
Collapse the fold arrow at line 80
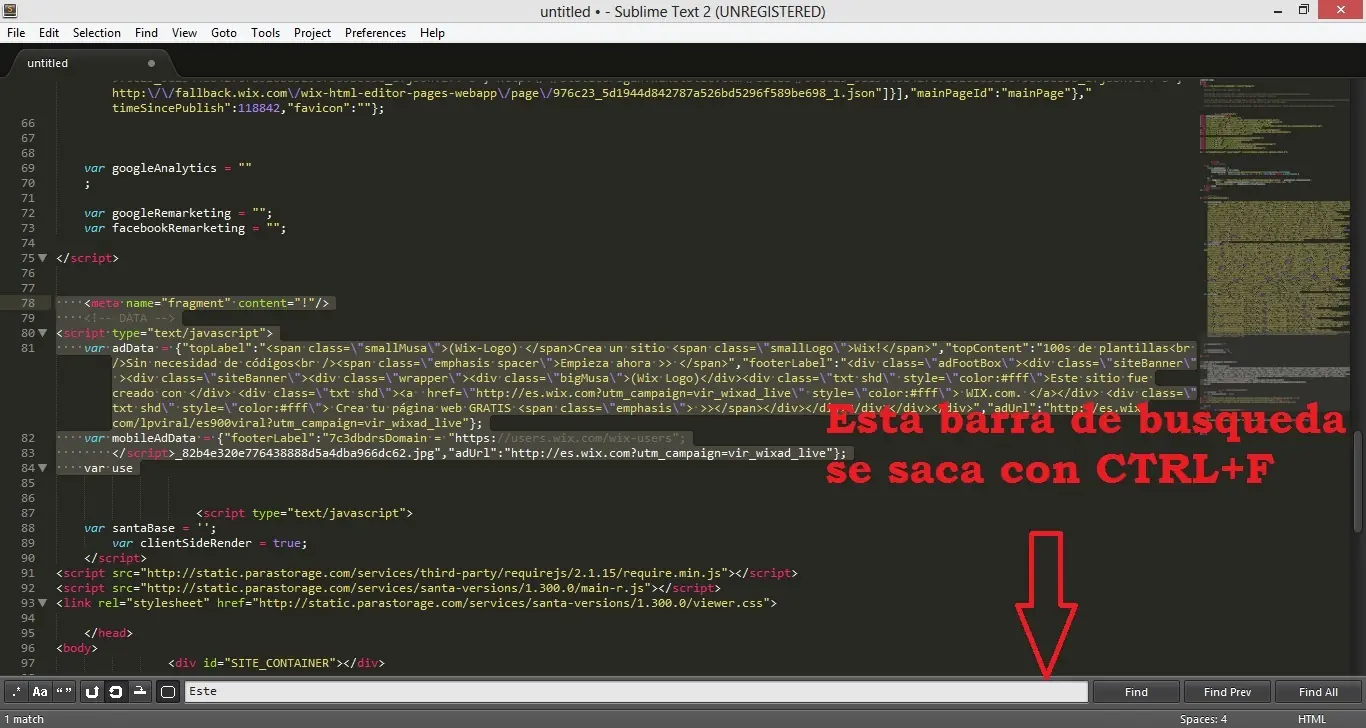pos(43,333)
